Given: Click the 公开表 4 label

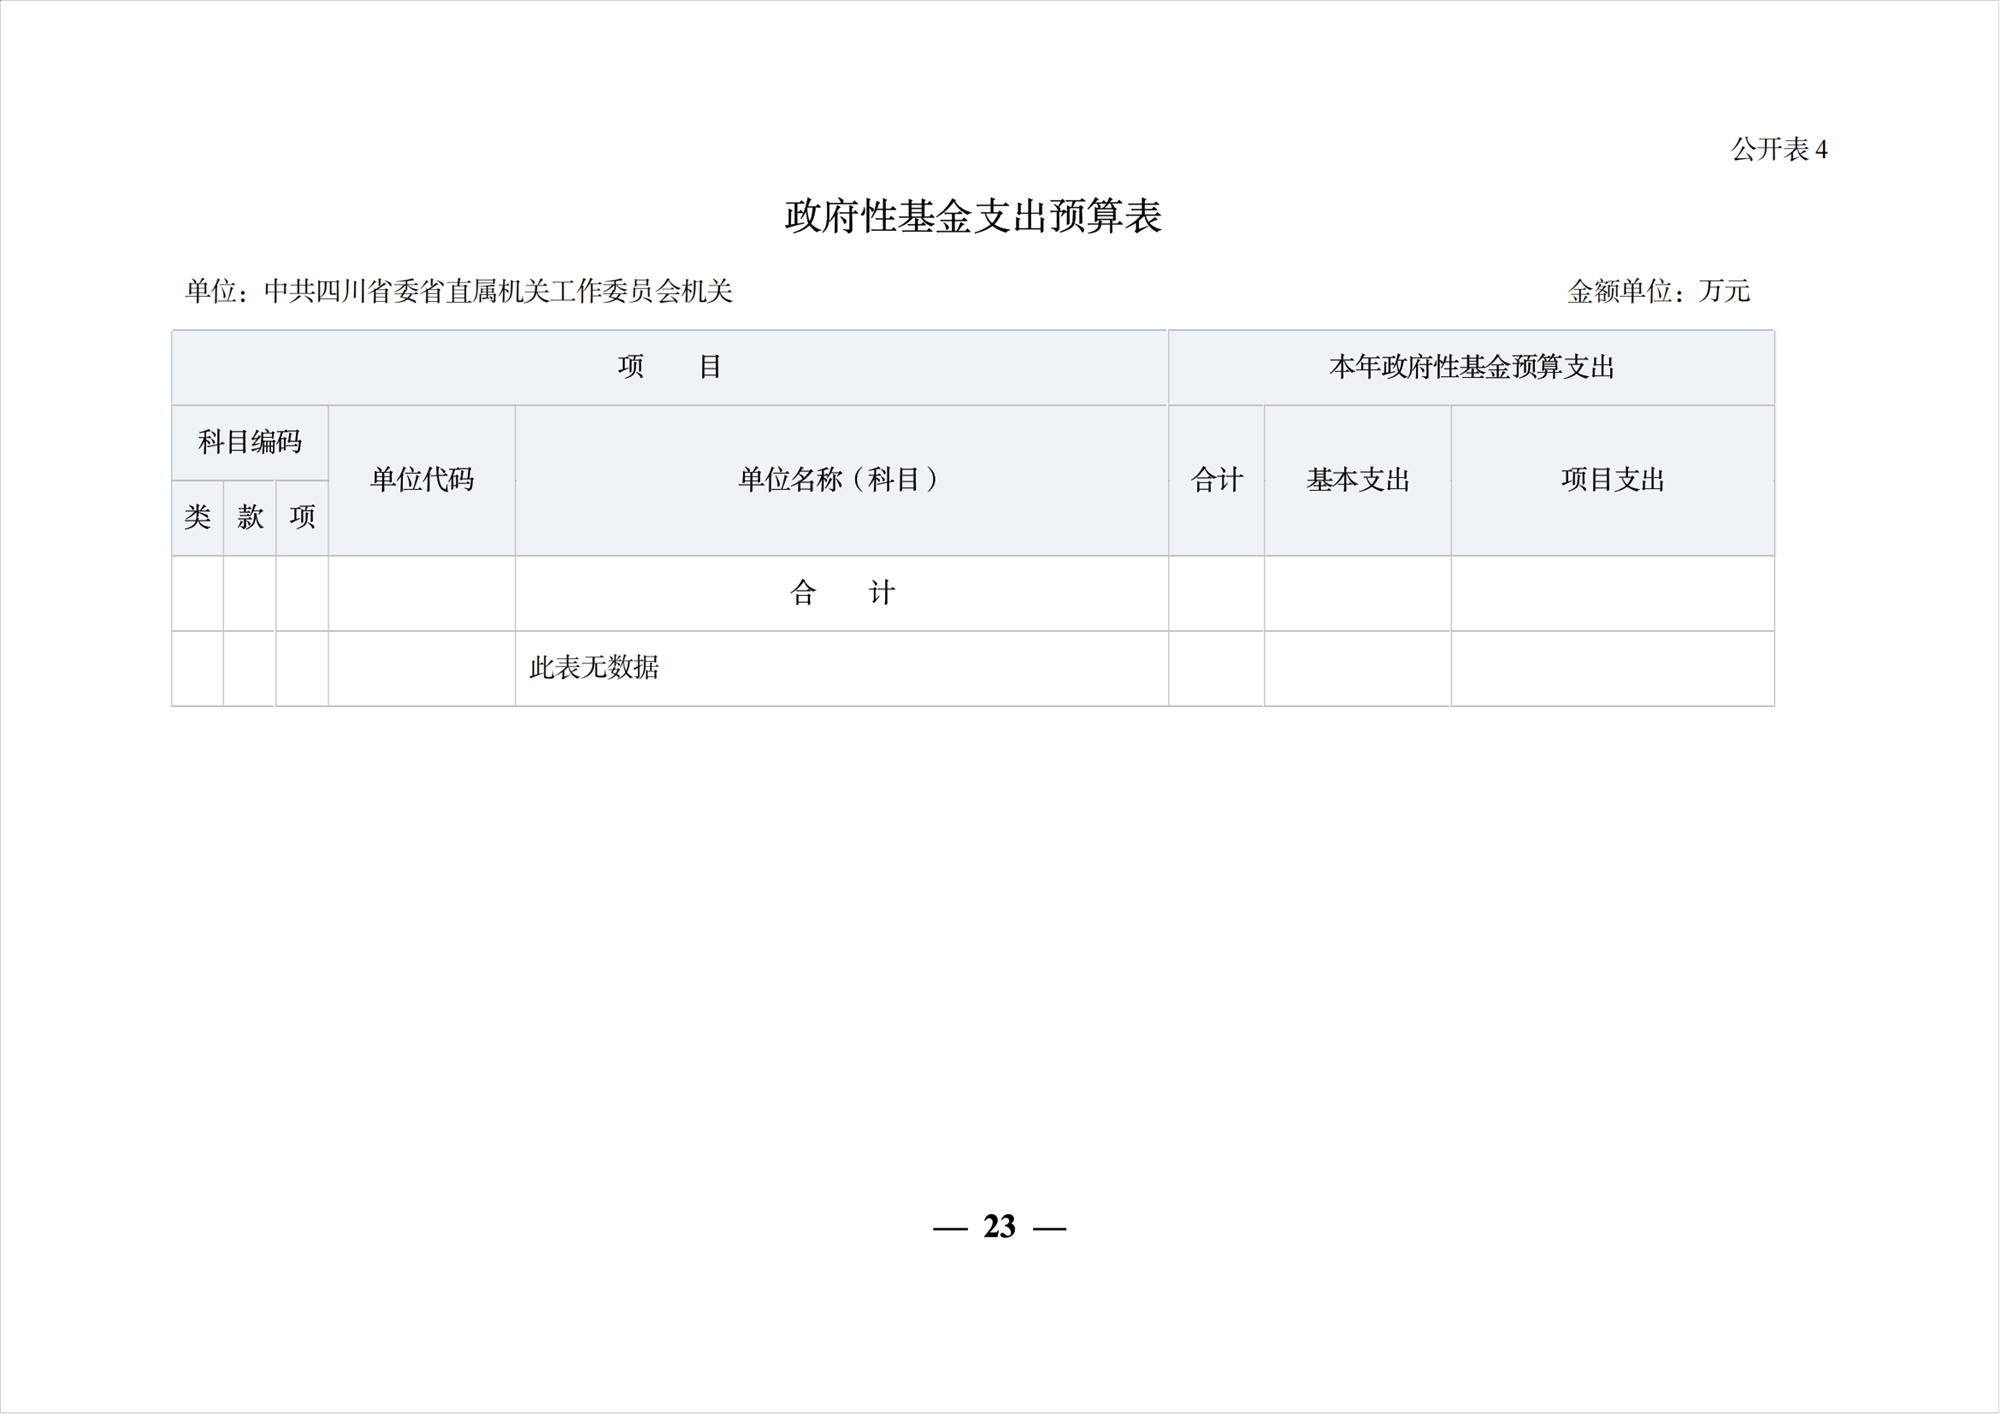Looking at the screenshot, I should [1778, 150].
